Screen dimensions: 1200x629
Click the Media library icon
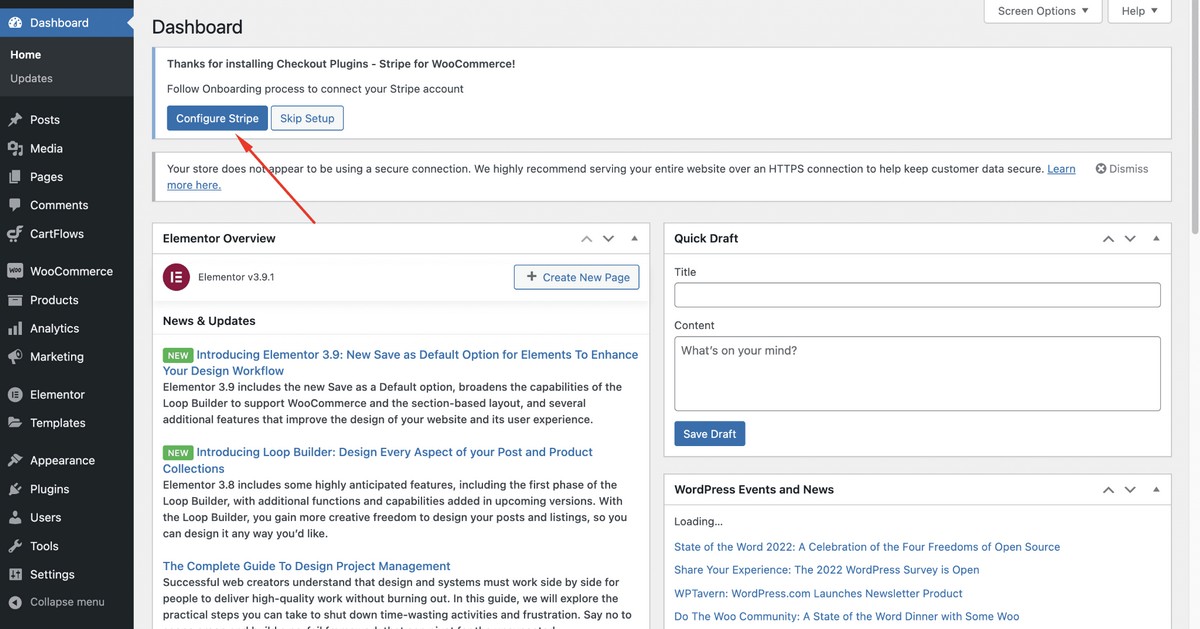point(15,148)
